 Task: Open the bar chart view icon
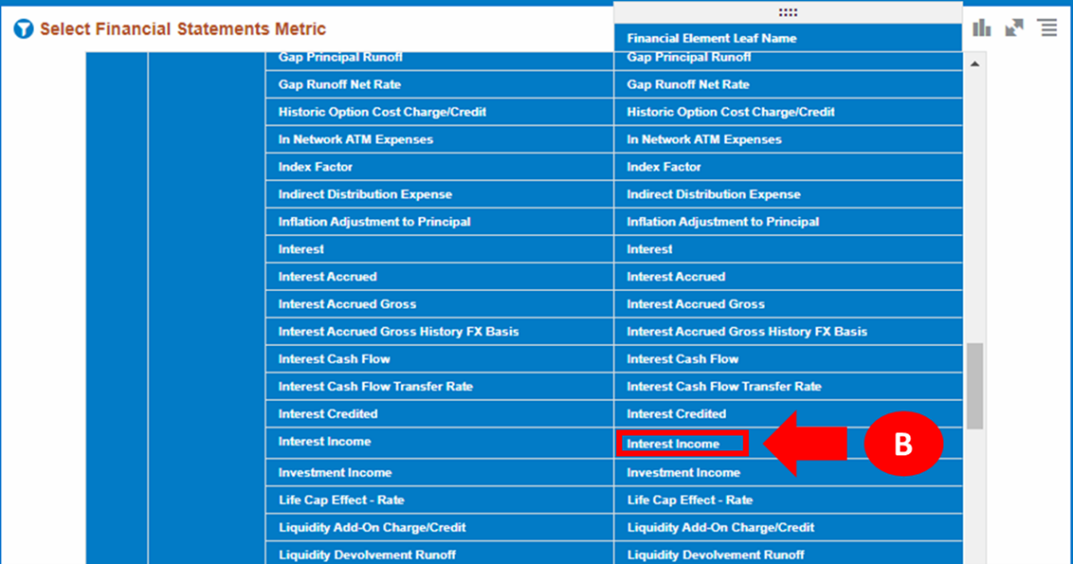coord(982,28)
